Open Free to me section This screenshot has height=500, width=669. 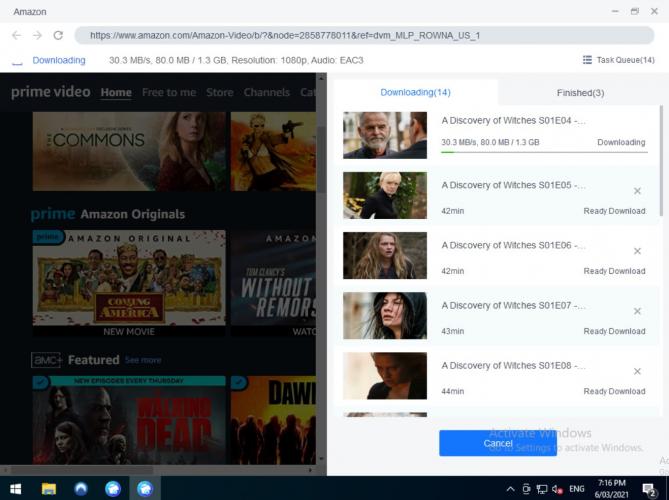pos(169,92)
